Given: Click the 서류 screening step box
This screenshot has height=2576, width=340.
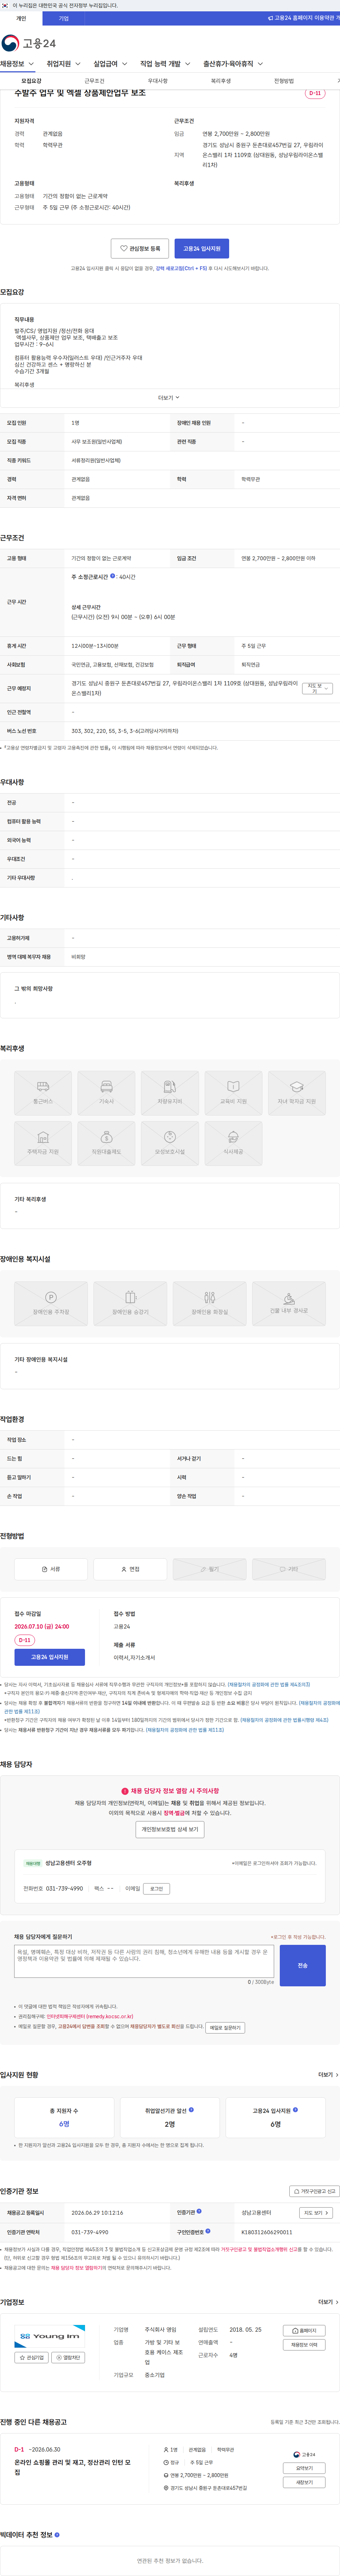Looking at the screenshot, I should pos(51,1569).
